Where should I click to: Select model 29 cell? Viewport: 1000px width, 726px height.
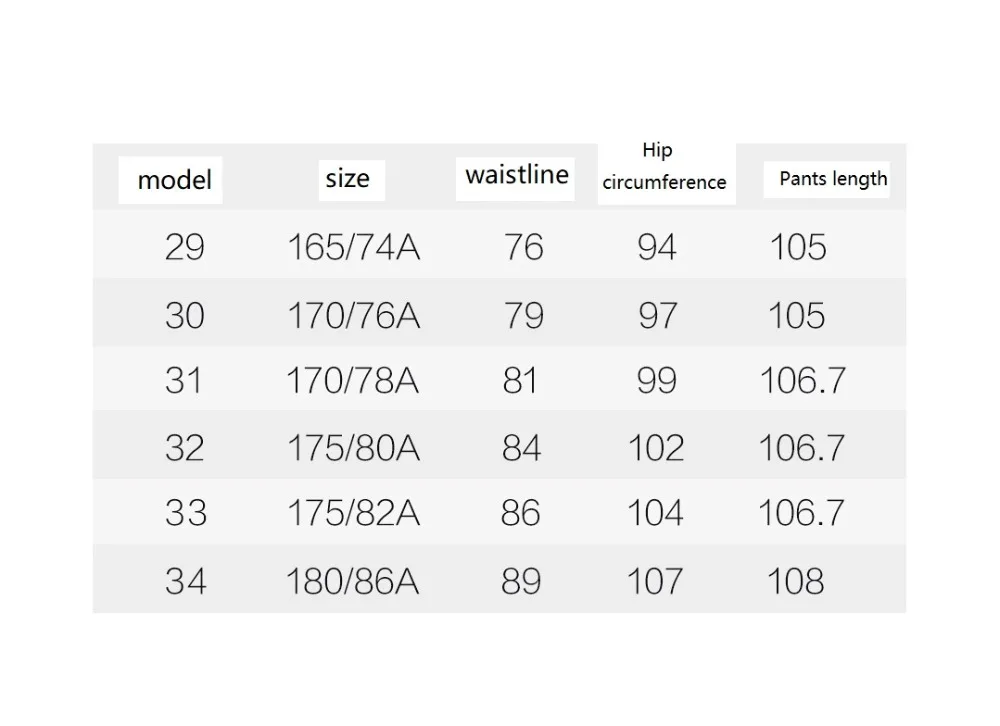[x=184, y=247]
